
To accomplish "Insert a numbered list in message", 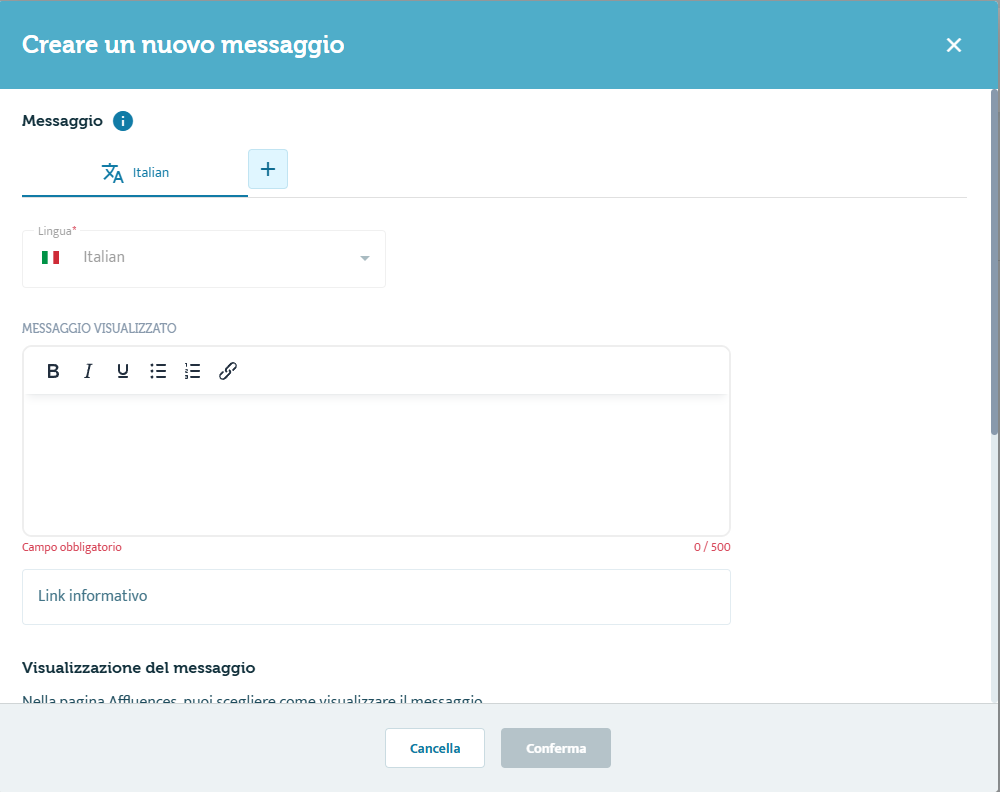I will [193, 371].
